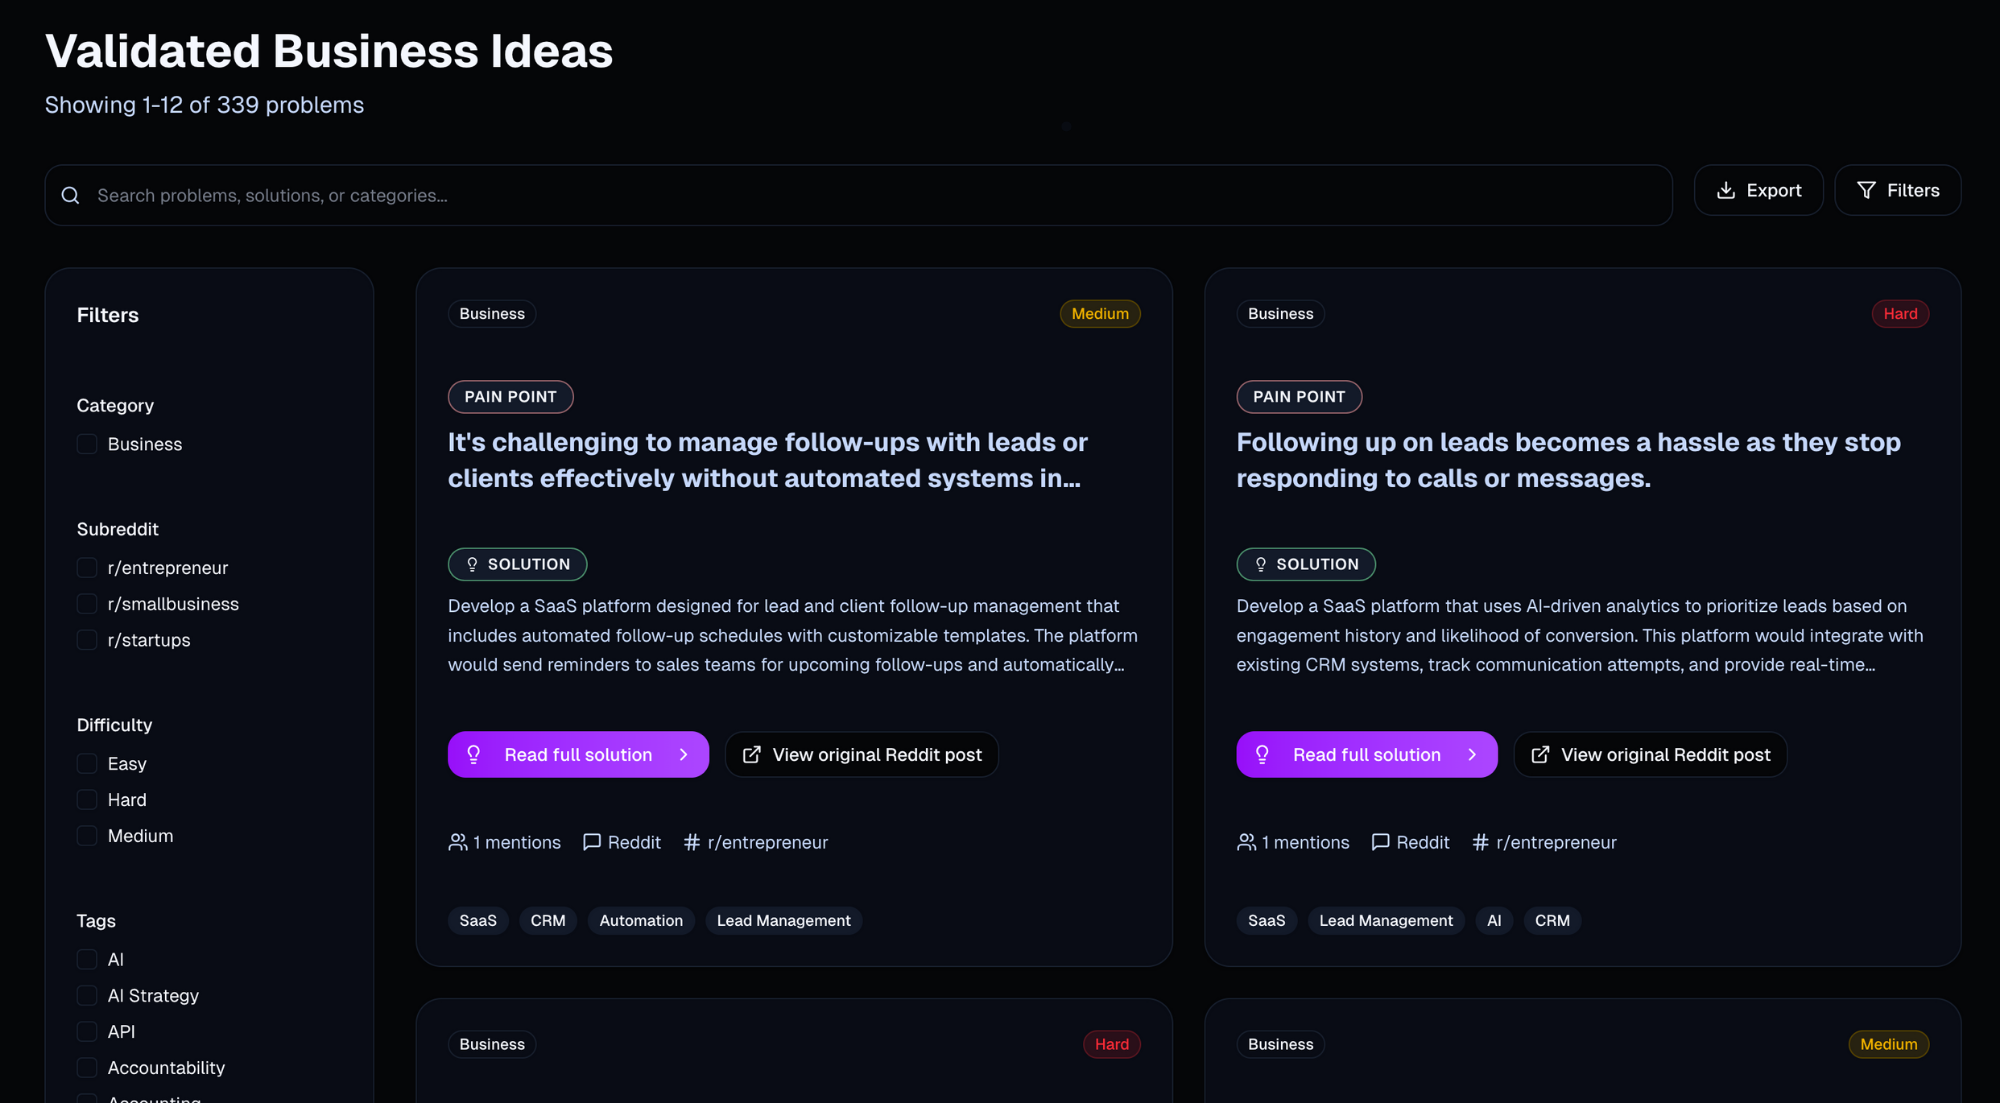Click the download icon on Export
2000x1103 pixels.
click(x=1725, y=190)
